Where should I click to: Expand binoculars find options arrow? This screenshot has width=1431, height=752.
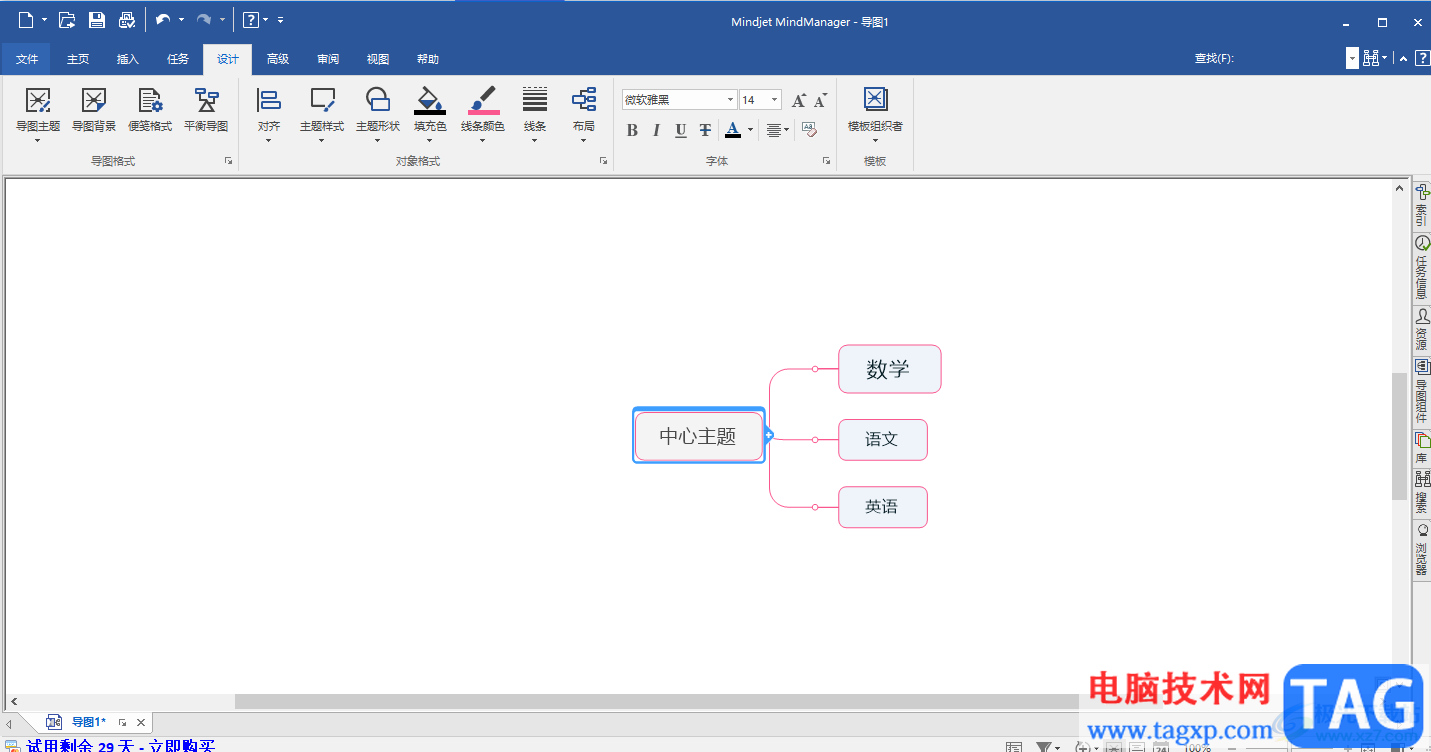pyautogui.click(x=1384, y=59)
